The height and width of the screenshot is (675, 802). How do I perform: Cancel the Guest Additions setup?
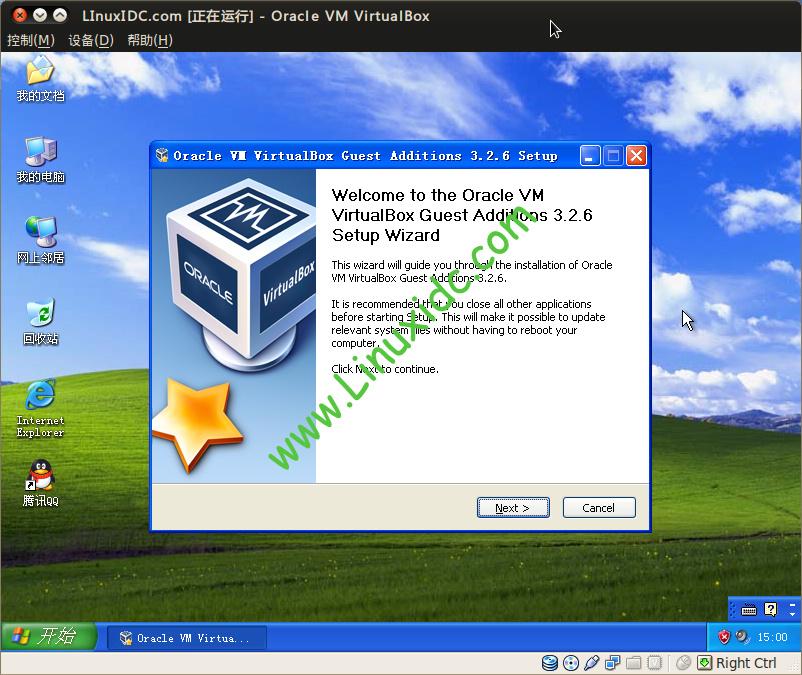tap(599, 508)
